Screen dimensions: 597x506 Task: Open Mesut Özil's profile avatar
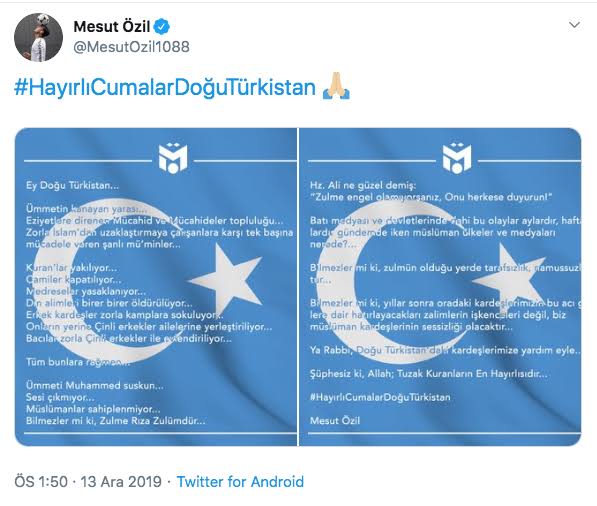click(x=38, y=37)
